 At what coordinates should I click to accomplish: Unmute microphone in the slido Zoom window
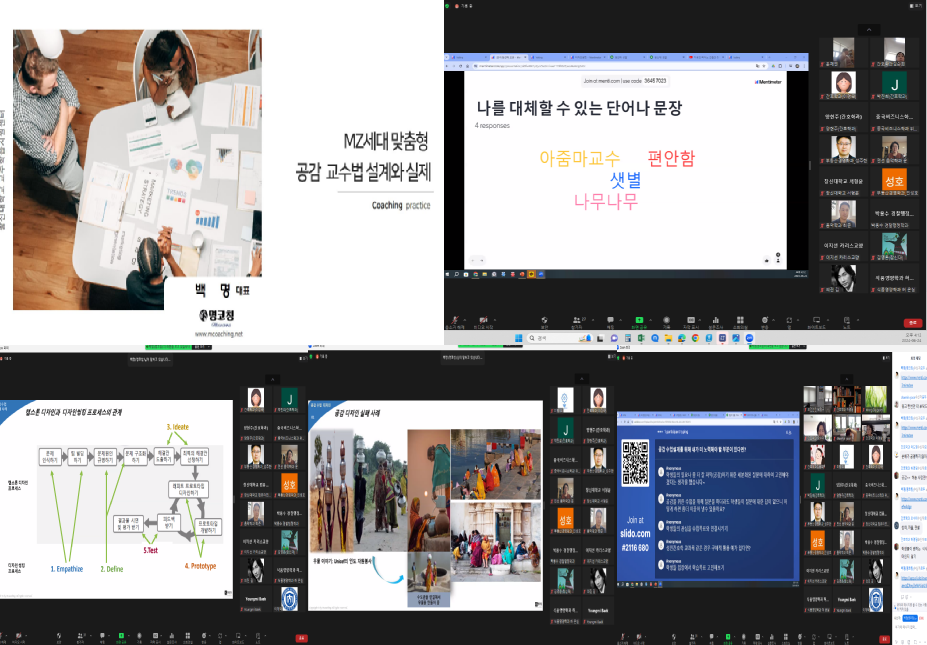[x=623, y=637]
